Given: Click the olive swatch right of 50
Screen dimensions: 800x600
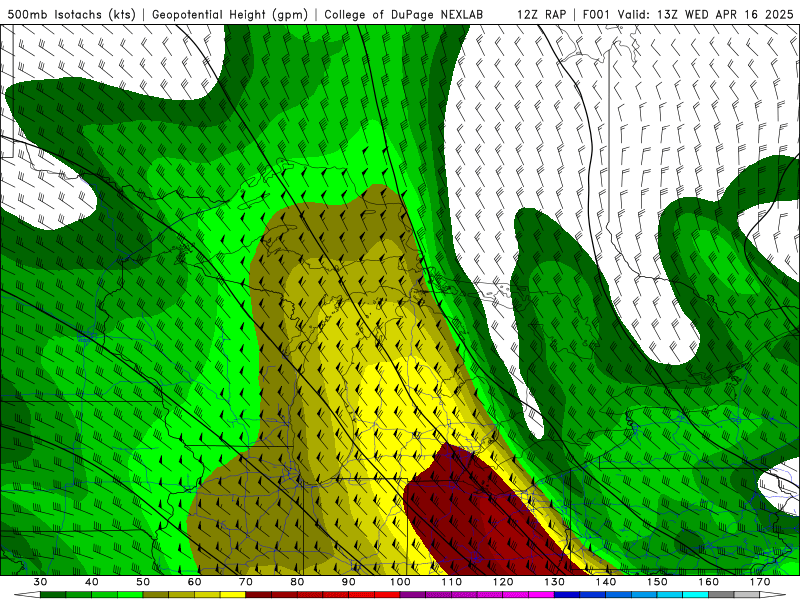Looking at the screenshot, I should pyautogui.click(x=156, y=595).
